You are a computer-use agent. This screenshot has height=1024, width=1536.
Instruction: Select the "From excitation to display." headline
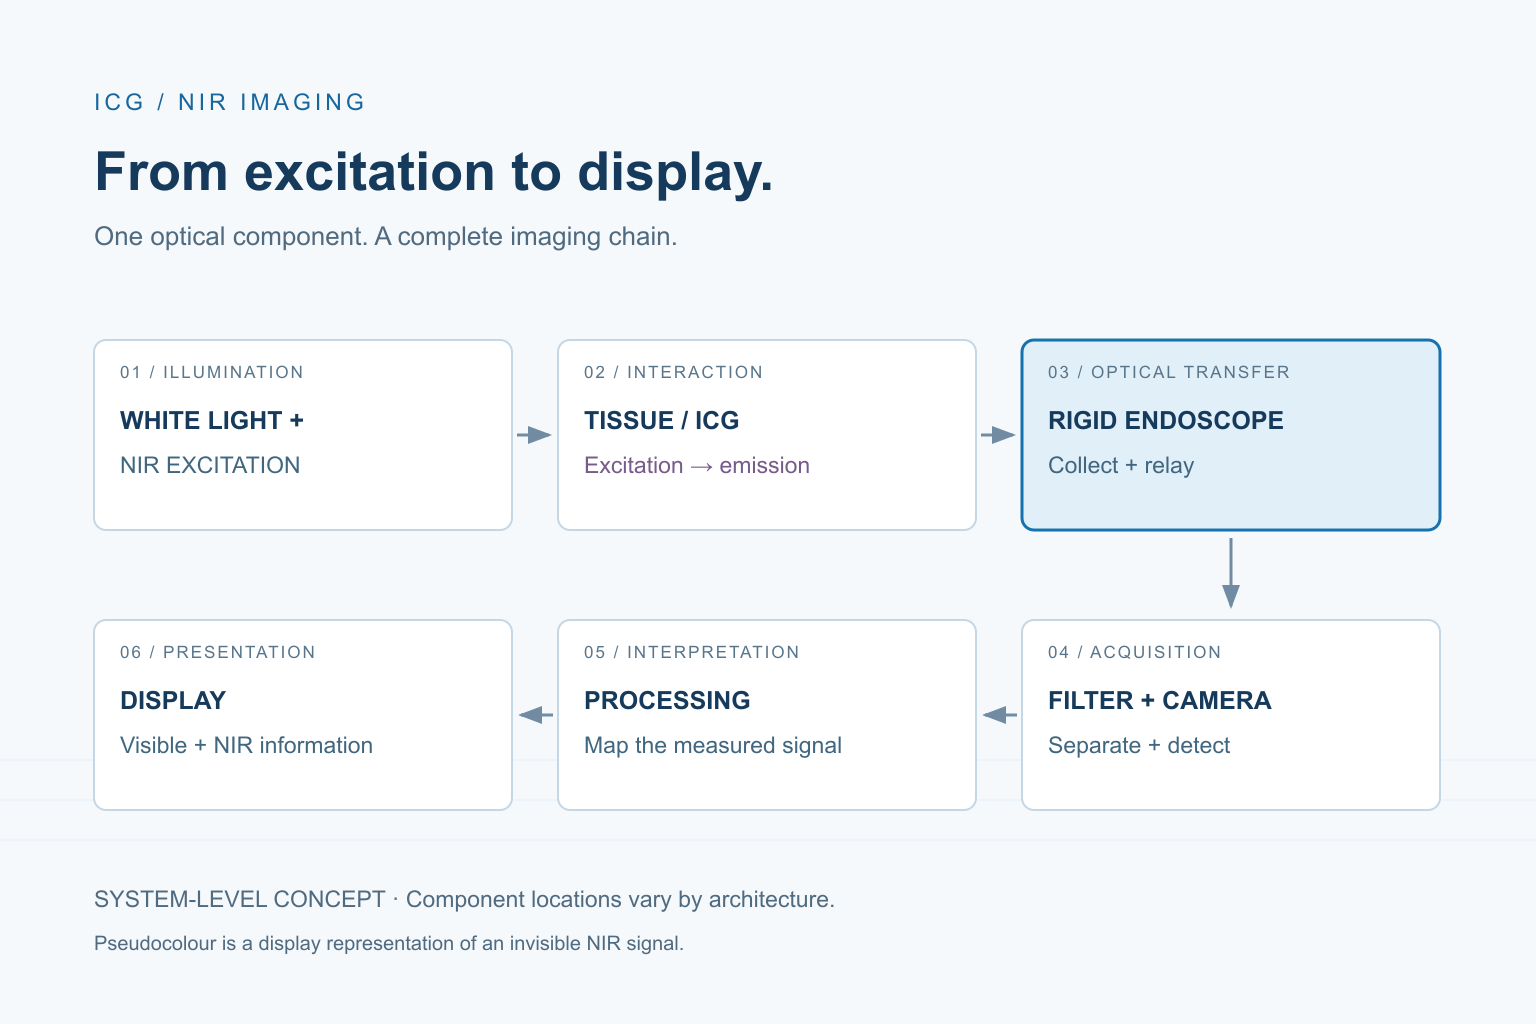coord(434,171)
